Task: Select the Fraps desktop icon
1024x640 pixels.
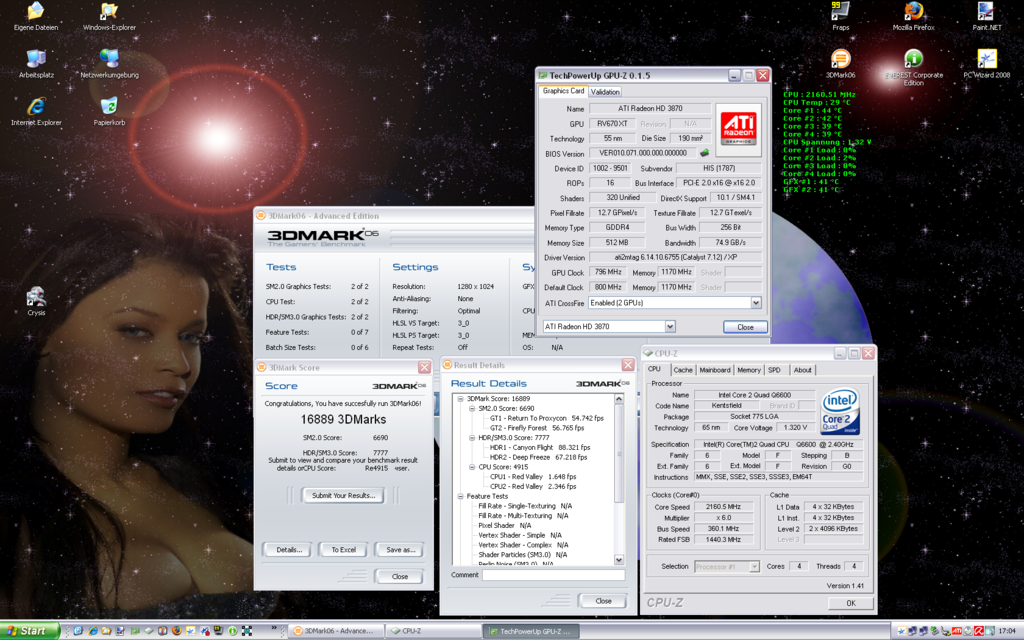Action: pyautogui.click(x=840, y=16)
